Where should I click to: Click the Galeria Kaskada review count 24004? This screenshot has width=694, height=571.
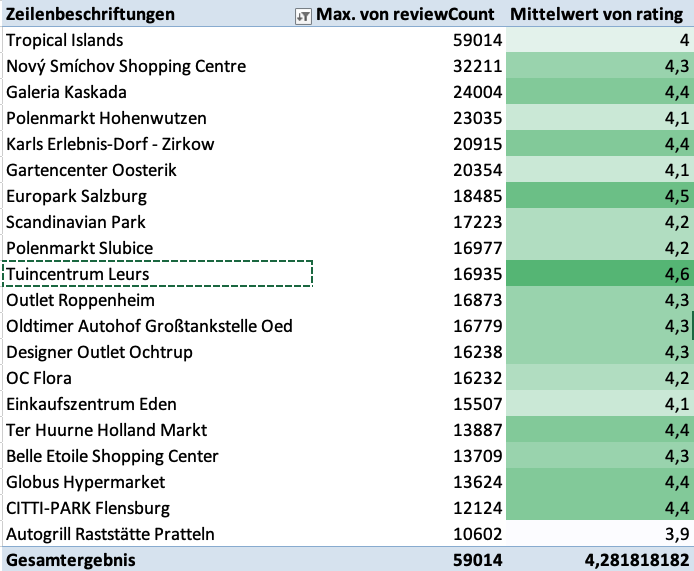point(477,92)
